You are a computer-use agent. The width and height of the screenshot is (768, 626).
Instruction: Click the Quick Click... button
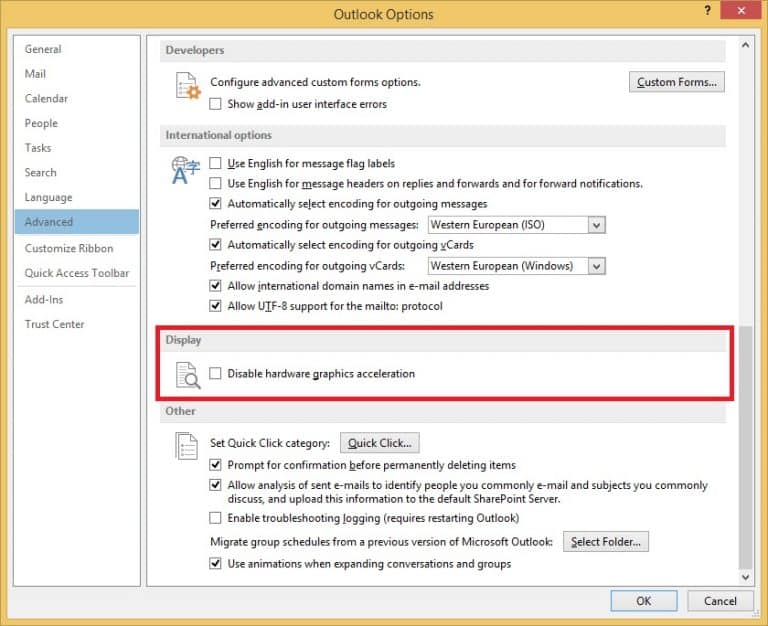380,443
